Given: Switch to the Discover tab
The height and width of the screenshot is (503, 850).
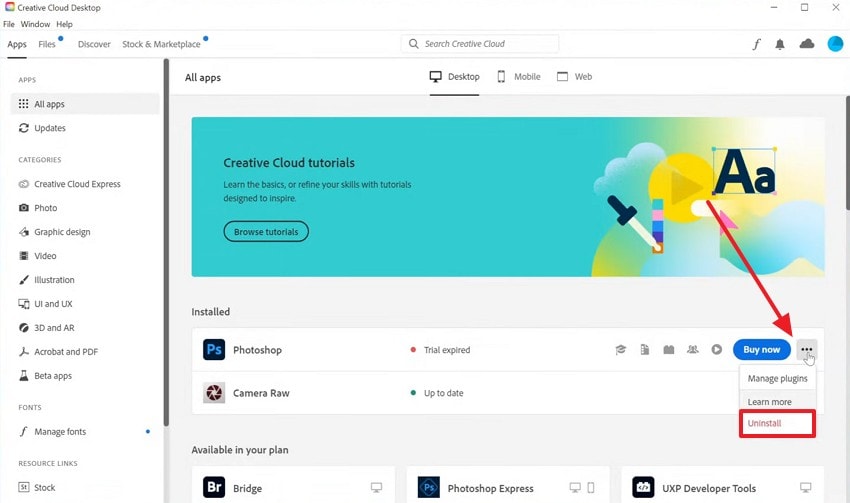Looking at the screenshot, I should click(x=94, y=44).
